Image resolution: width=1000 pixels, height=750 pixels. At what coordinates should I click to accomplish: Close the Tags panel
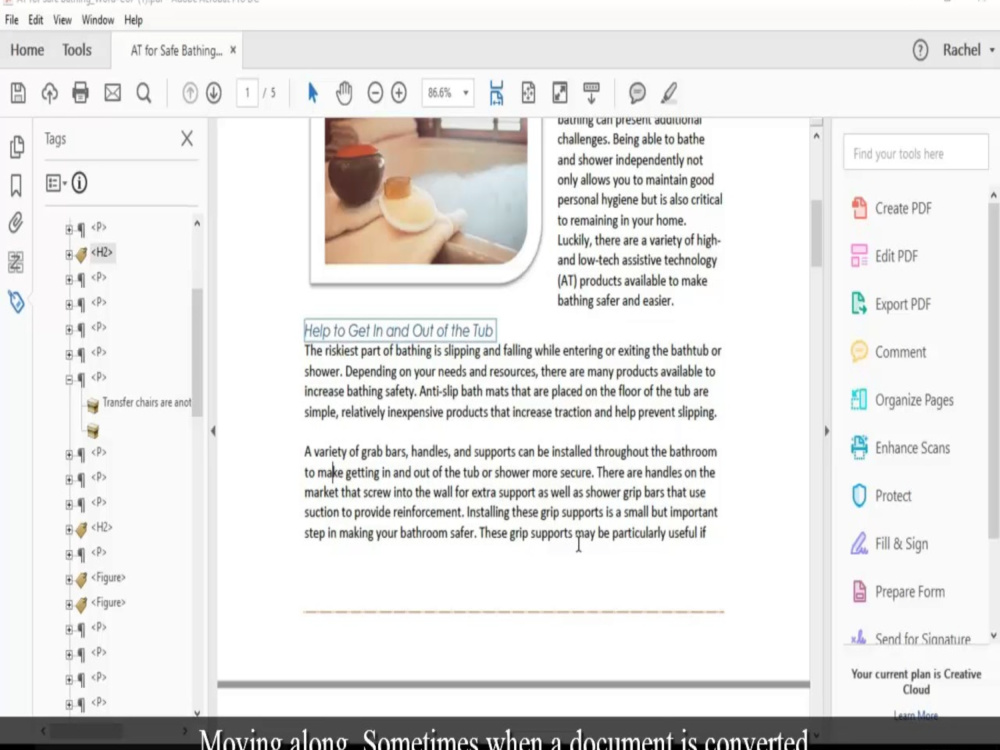click(187, 138)
